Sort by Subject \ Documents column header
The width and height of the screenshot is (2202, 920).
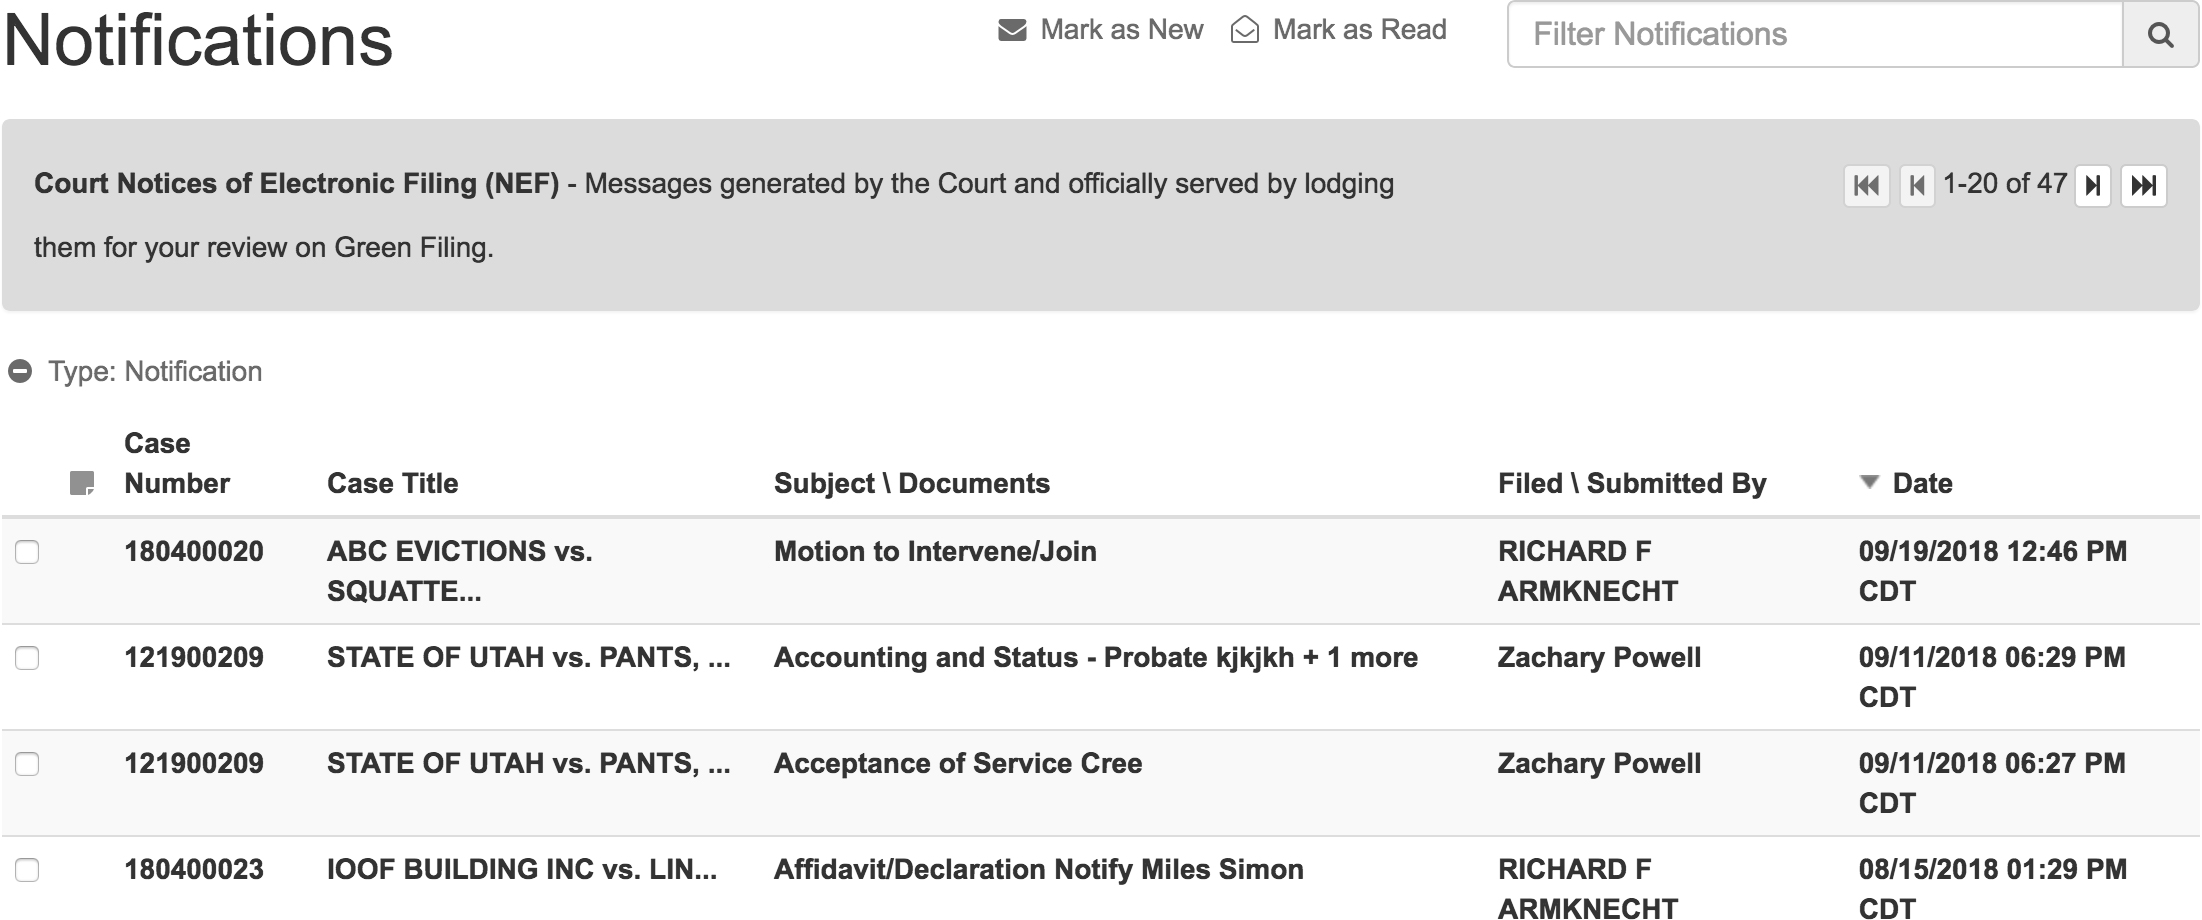[912, 484]
